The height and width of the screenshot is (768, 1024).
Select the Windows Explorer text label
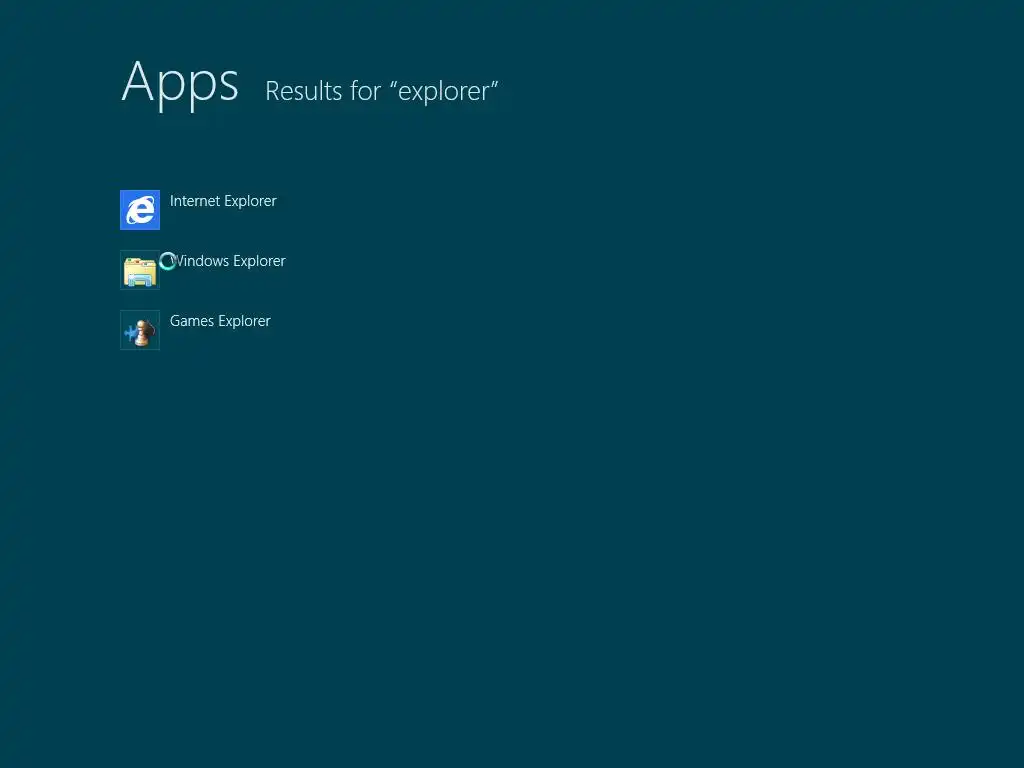pos(228,261)
